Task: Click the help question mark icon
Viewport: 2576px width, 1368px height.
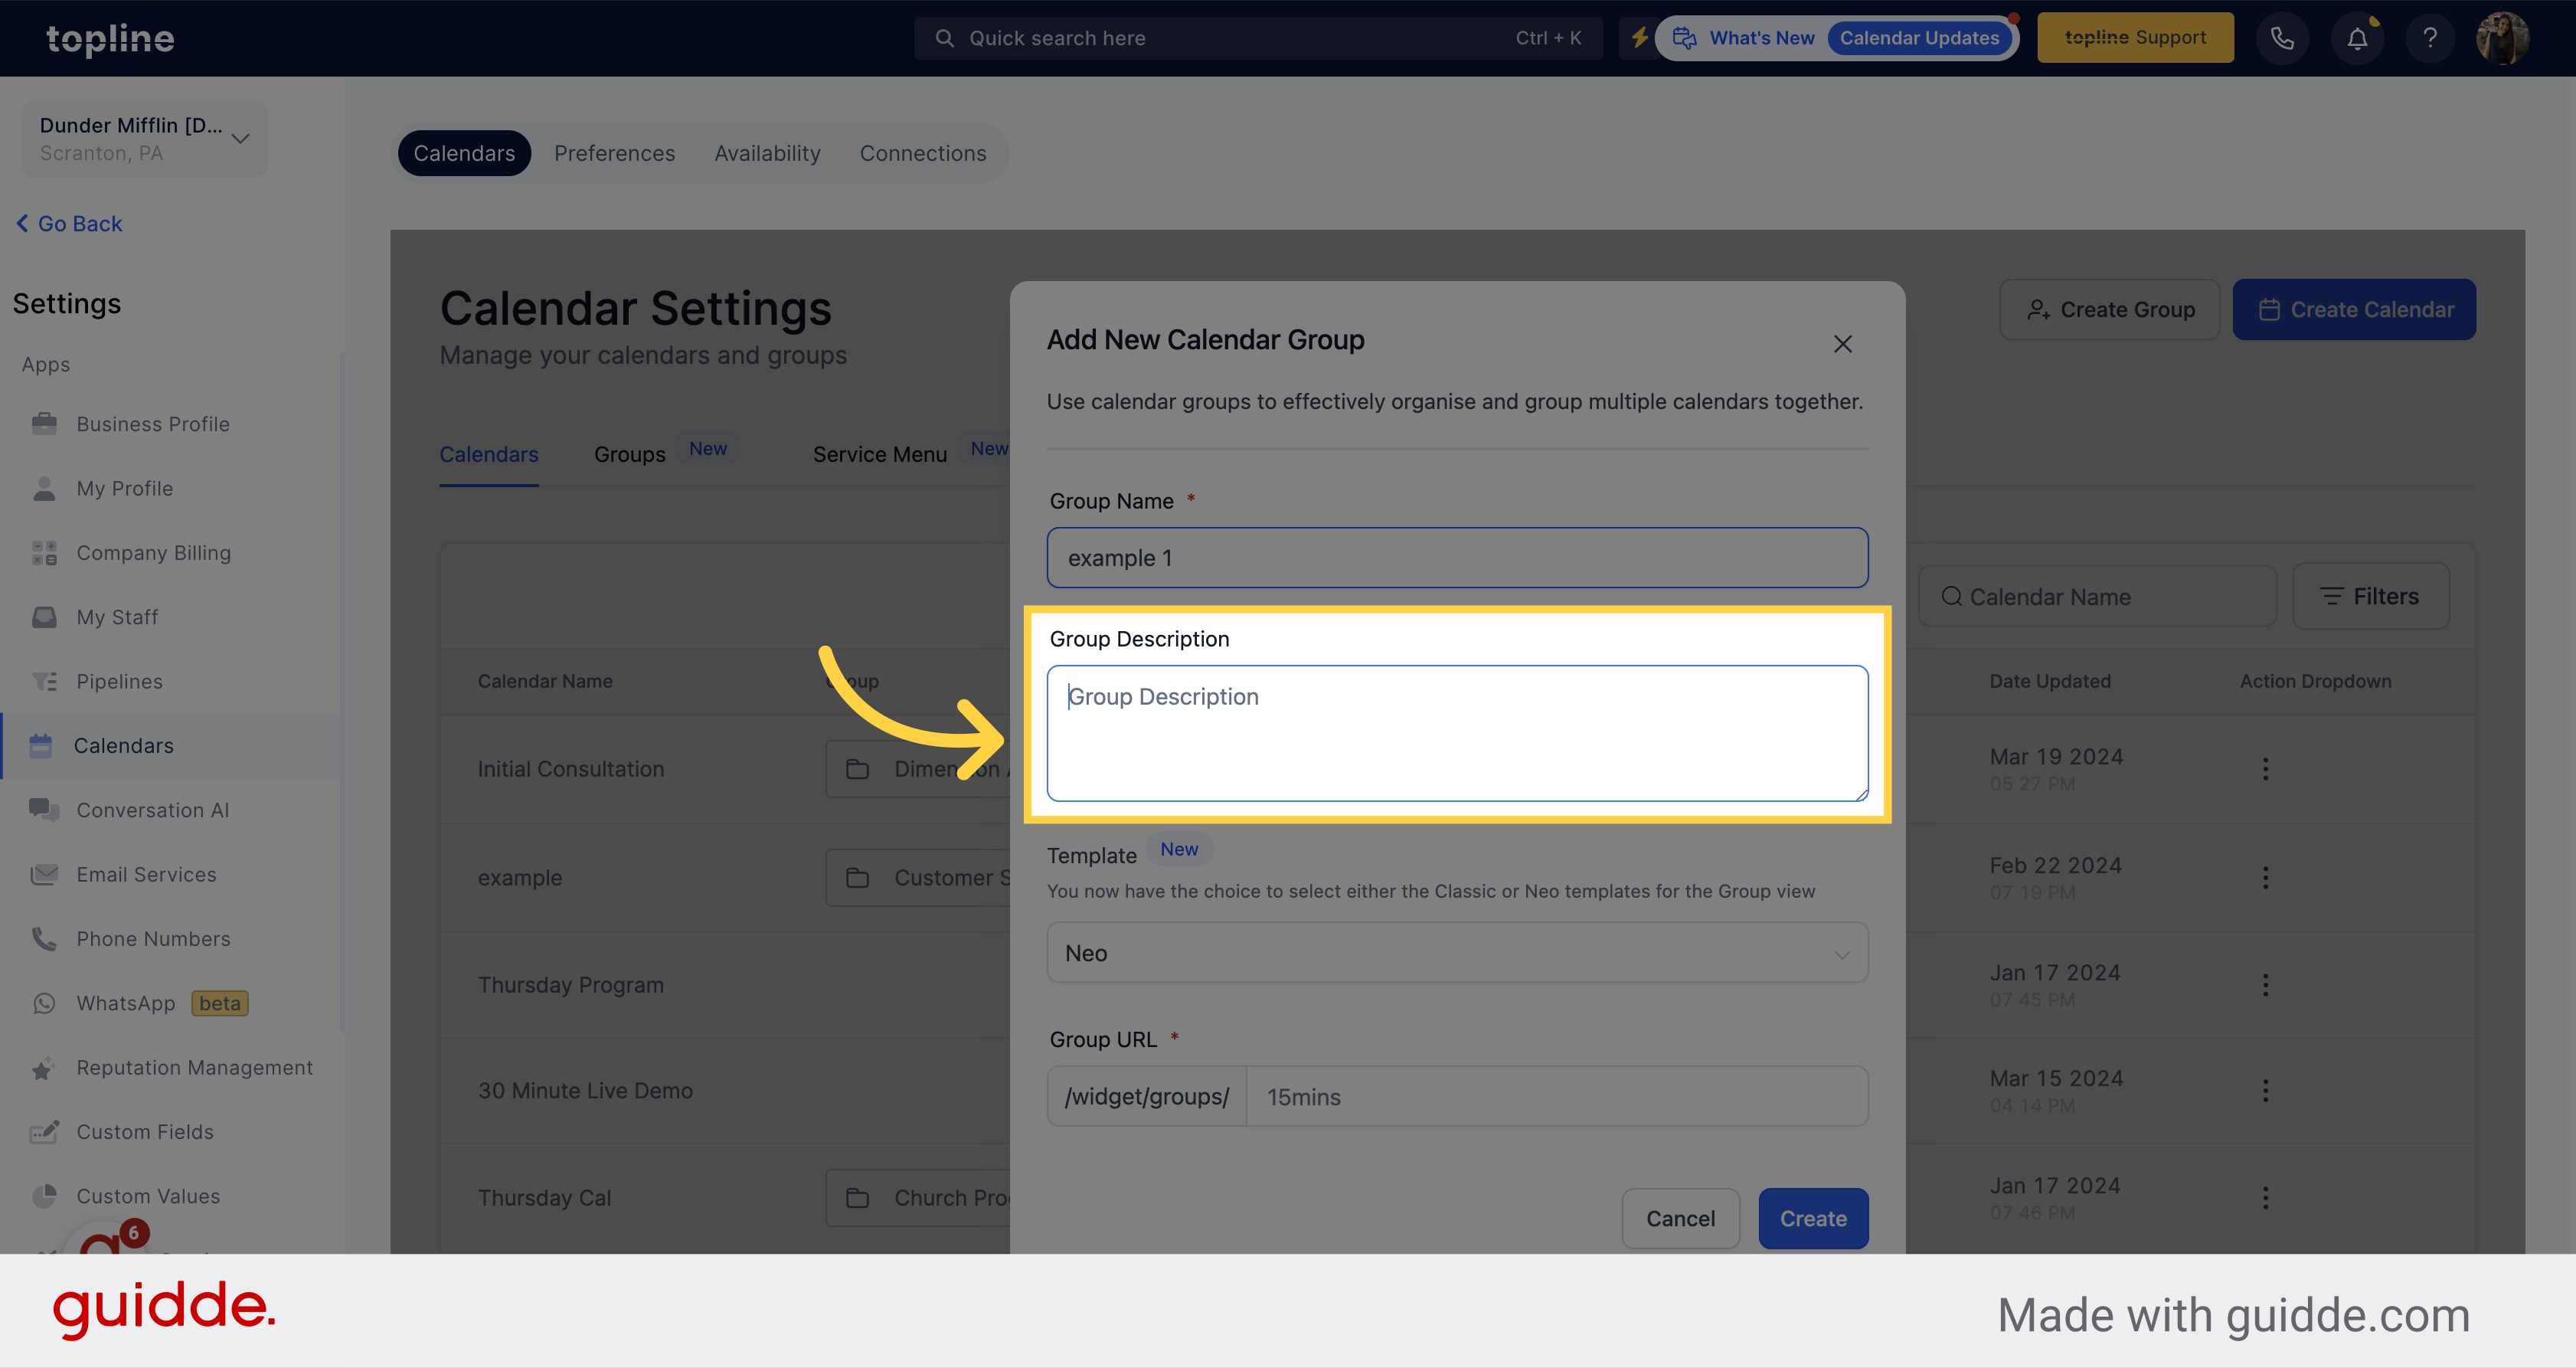Action: [2430, 38]
